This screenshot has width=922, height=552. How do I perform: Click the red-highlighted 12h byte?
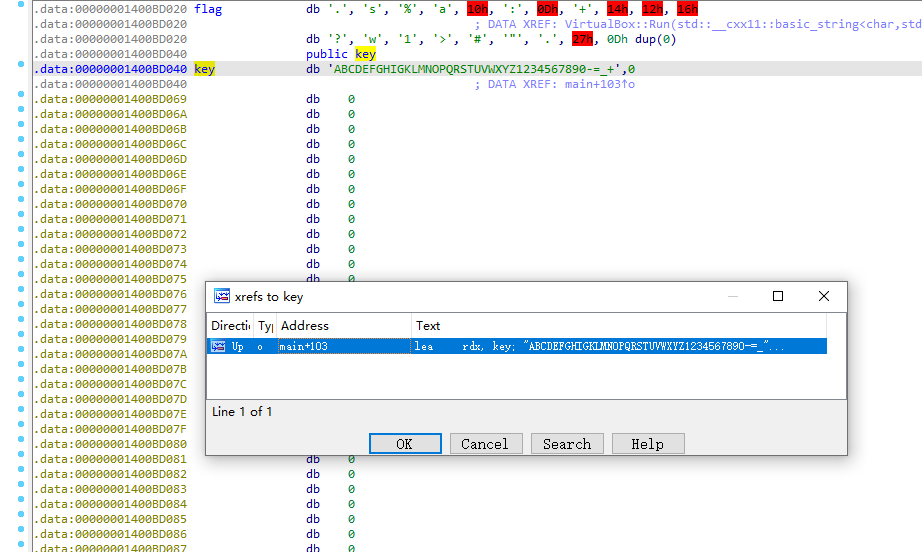pyautogui.click(x=653, y=9)
